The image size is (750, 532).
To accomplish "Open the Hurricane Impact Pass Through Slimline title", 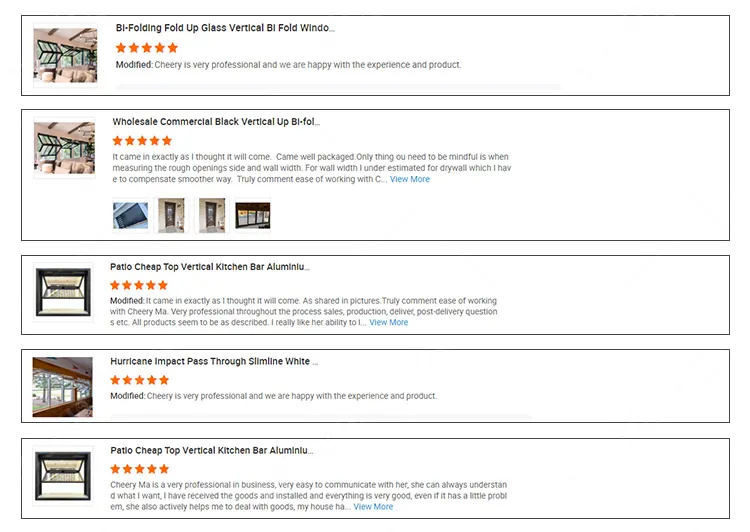I will [x=214, y=361].
